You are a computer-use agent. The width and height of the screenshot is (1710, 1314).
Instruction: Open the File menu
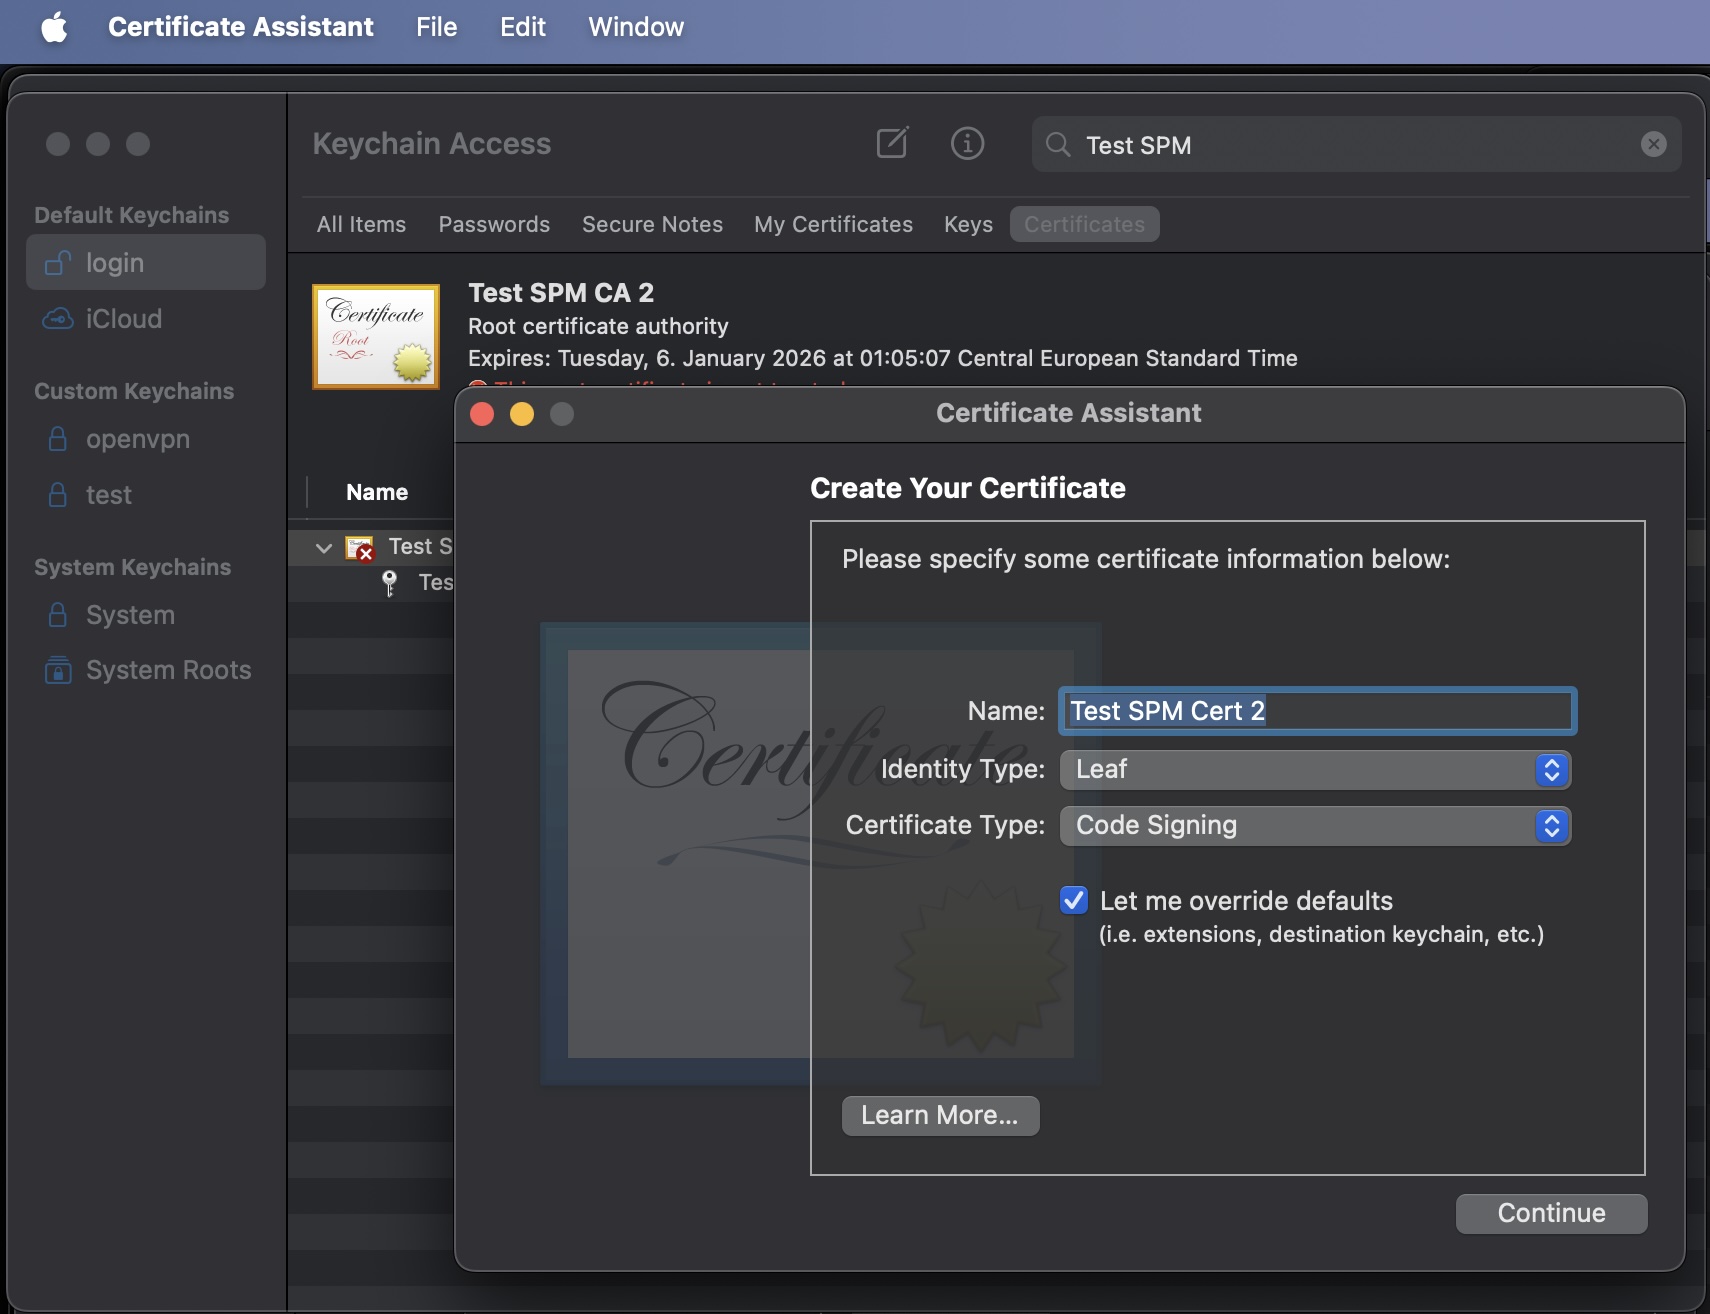(x=436, y=27)
